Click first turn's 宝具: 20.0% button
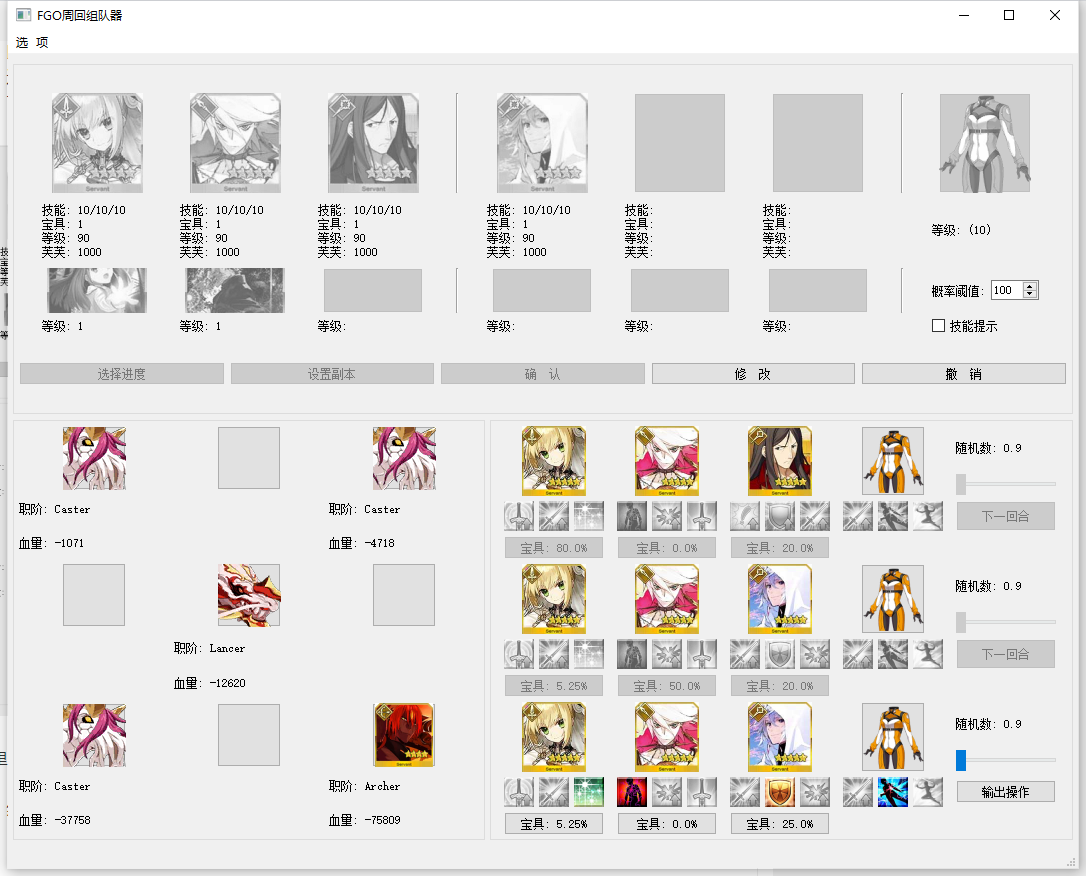Image resolution: width=1086 pixels, height=876 pixels. [779, 548]
